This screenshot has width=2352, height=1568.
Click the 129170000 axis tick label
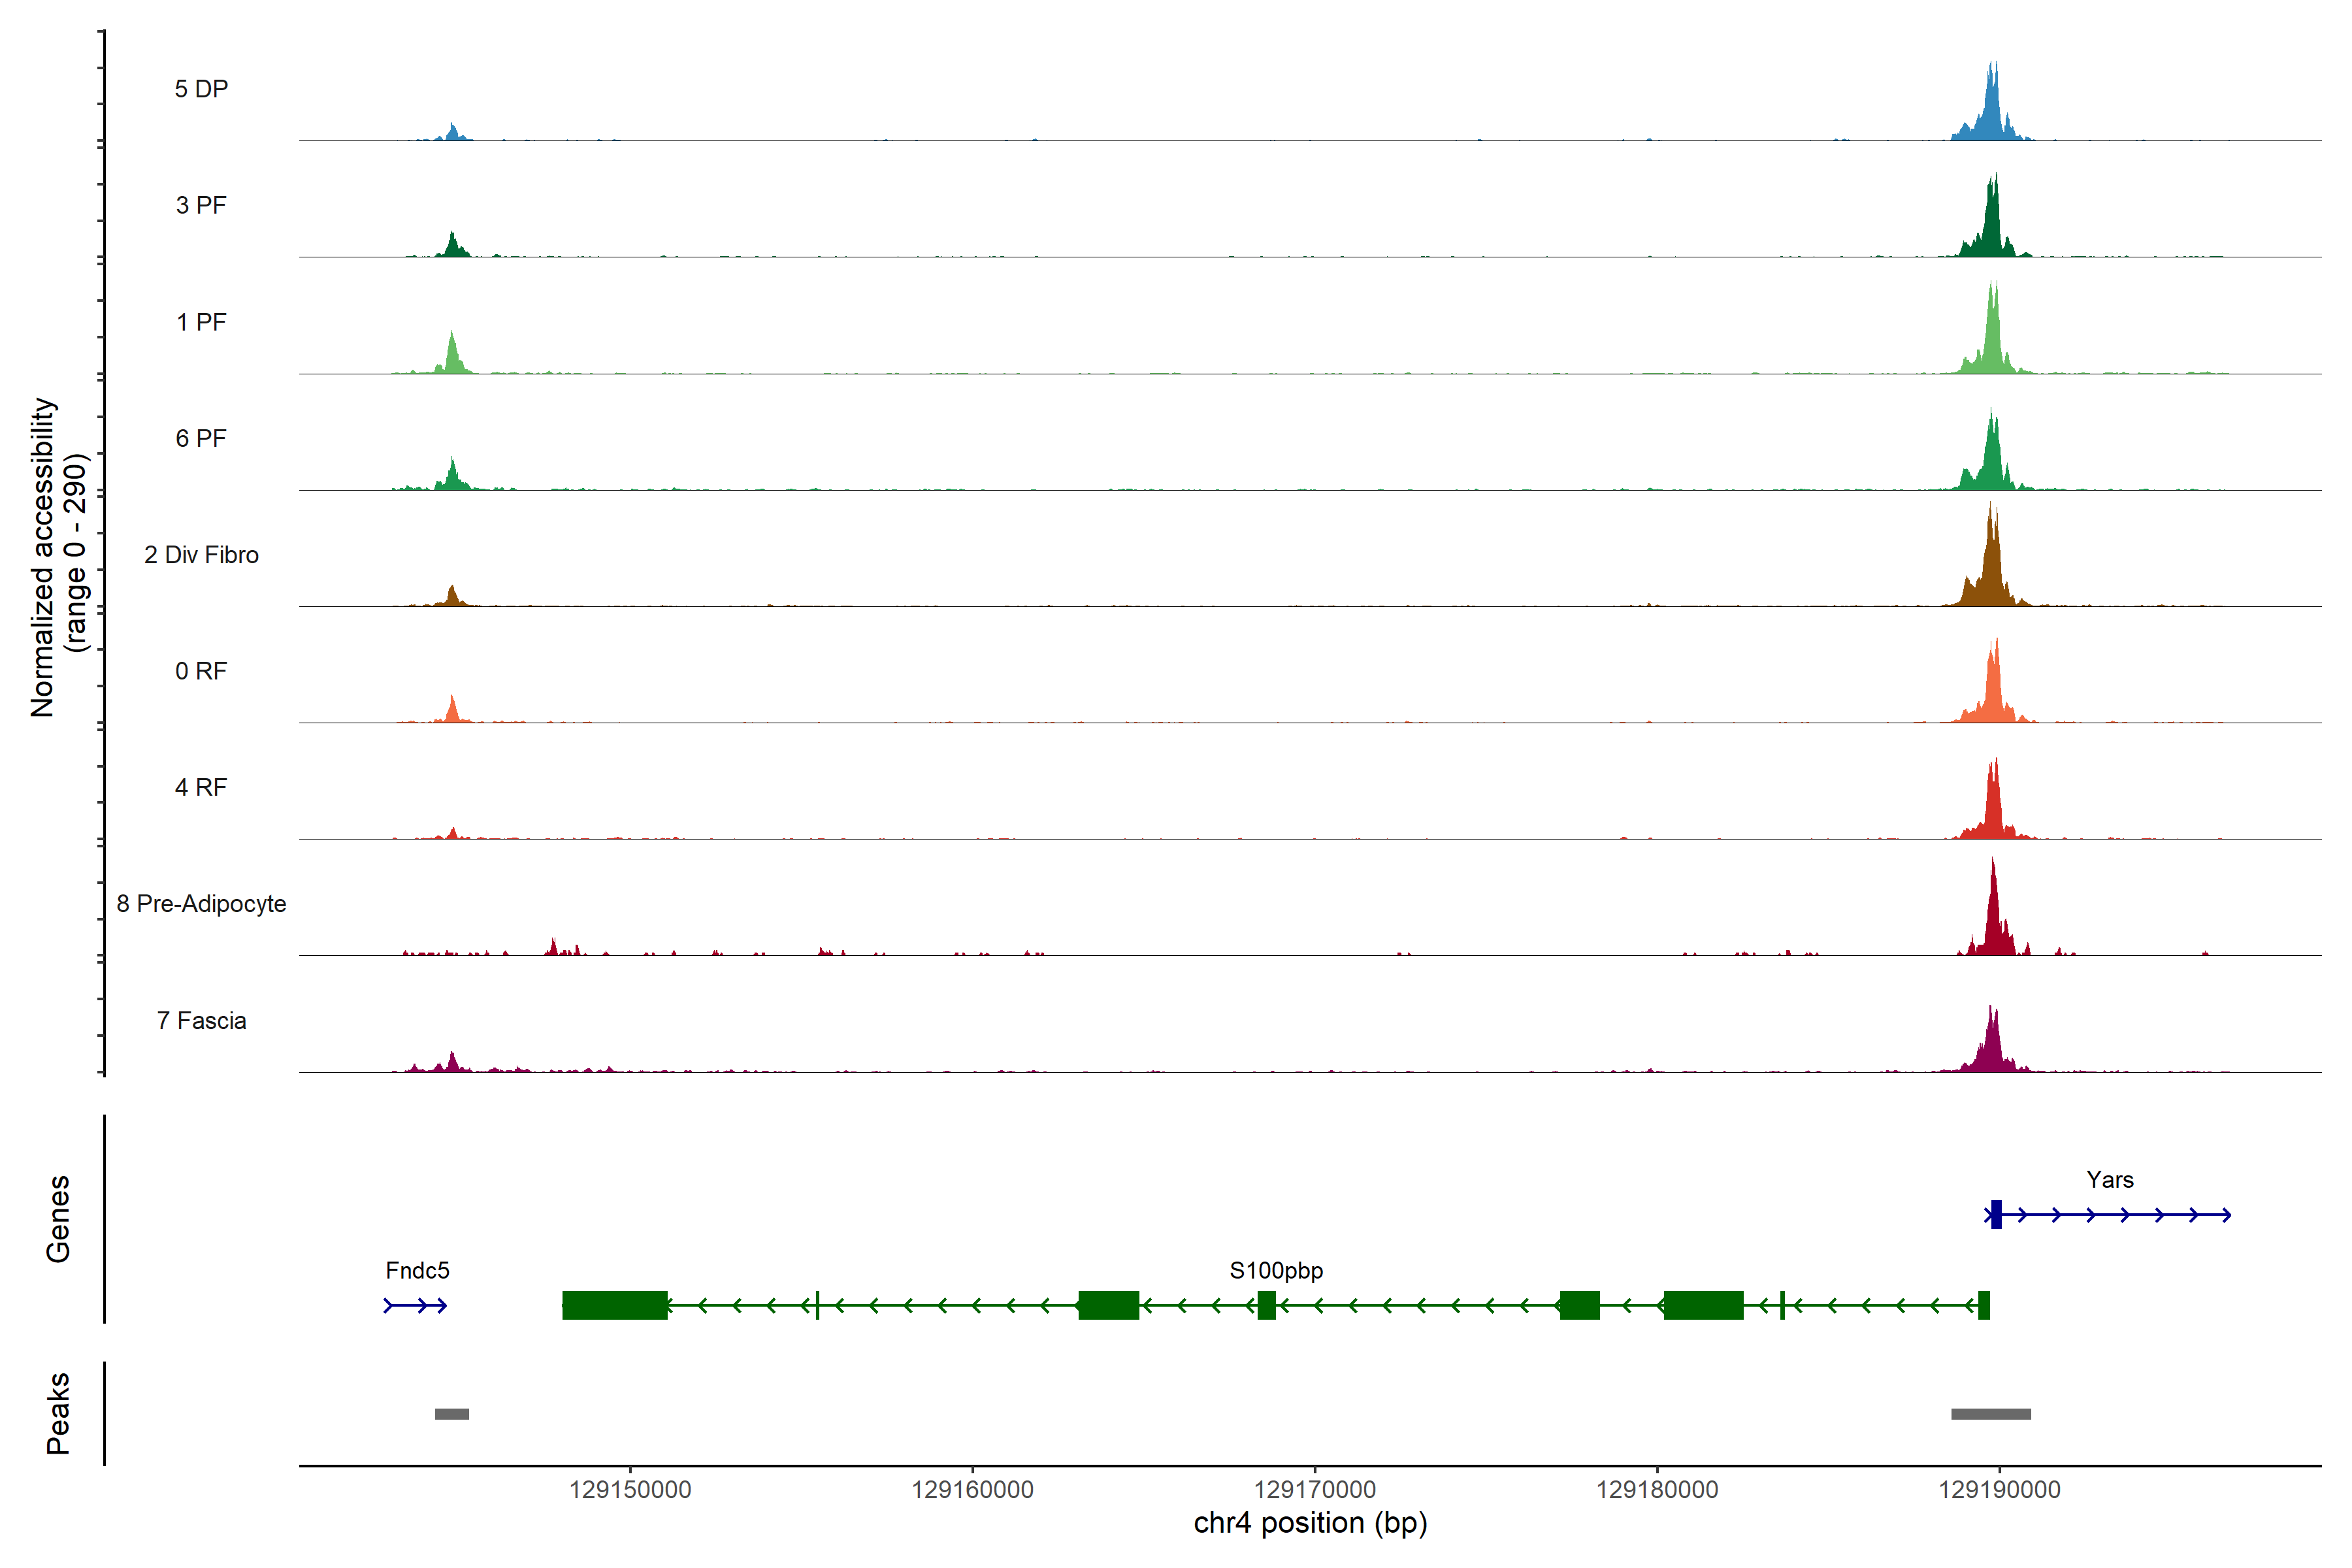[1315, 1490]
